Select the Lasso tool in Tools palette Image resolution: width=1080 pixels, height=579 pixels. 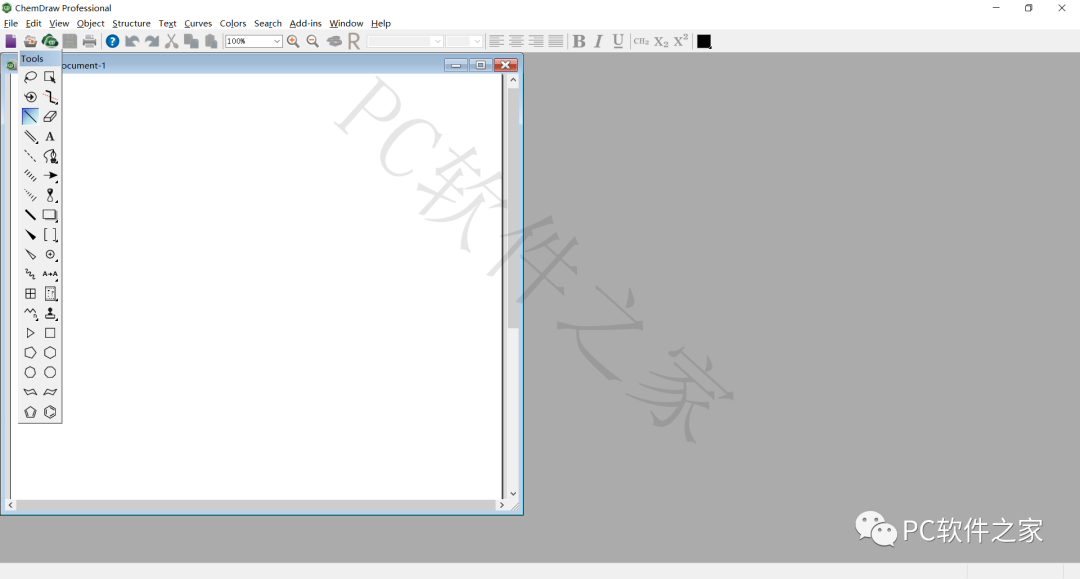(30, 77)
